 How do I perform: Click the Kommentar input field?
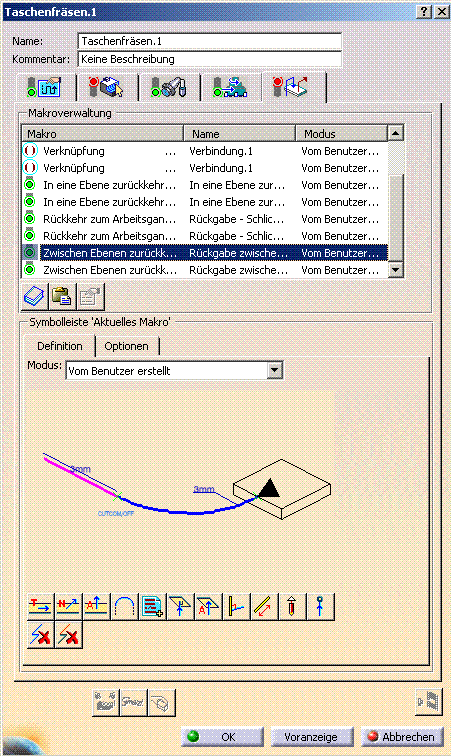click(x=210, y=59)
